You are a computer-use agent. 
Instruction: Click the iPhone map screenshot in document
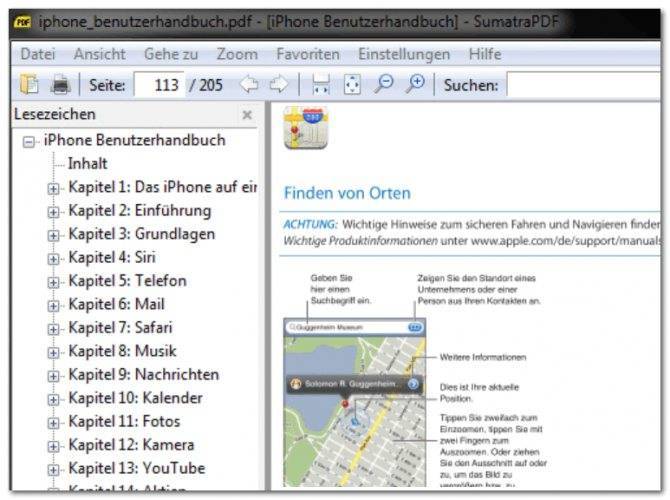tap(355, 402)
